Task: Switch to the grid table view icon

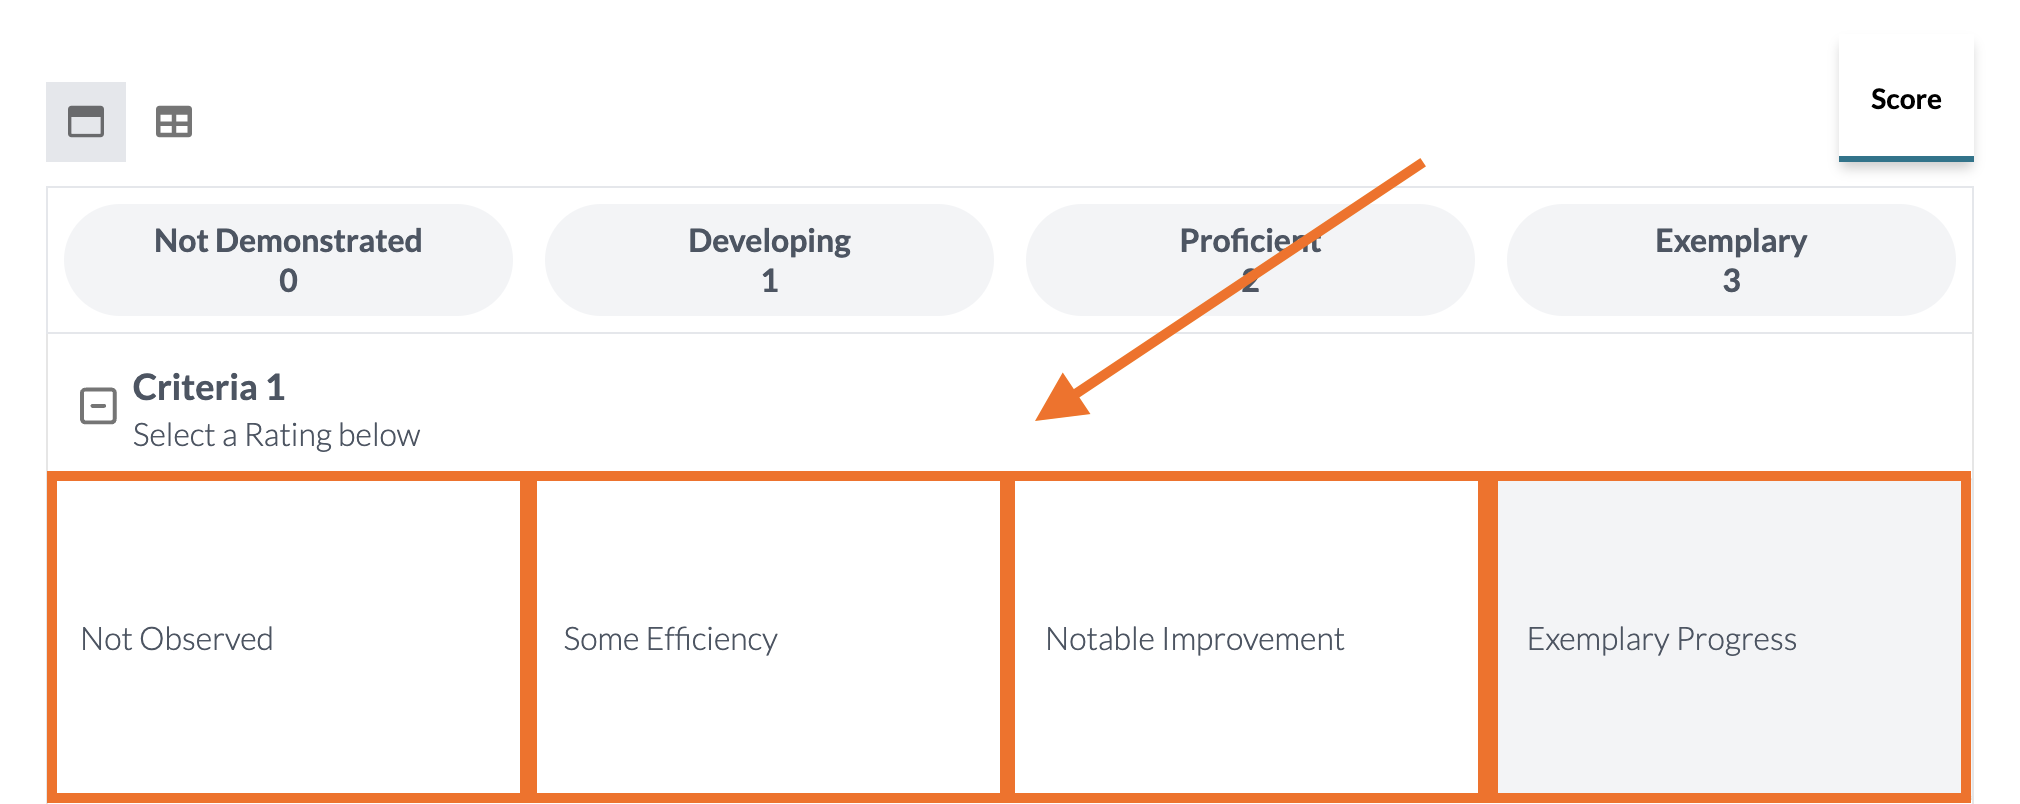Action: pyautogui.click(x=173, y=122)
